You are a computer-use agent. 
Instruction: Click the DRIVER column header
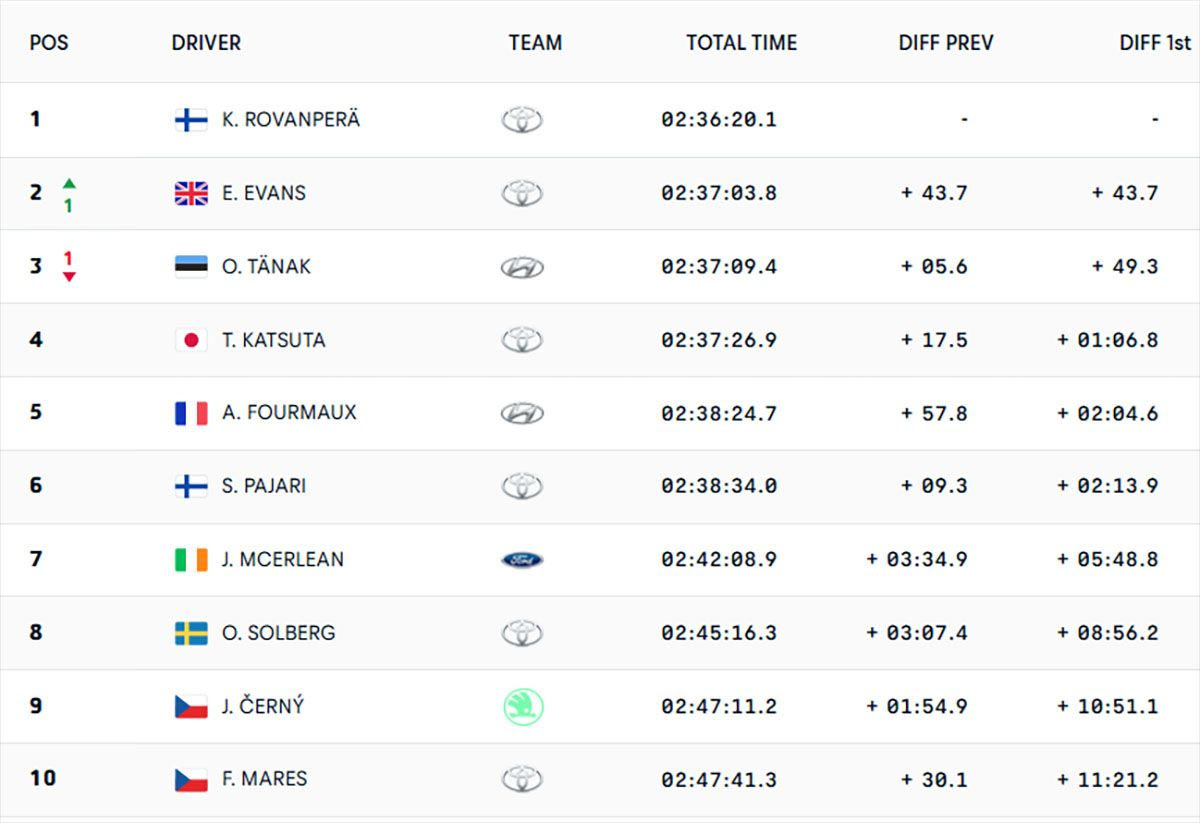pyautogui.click(x=206, y=43)
